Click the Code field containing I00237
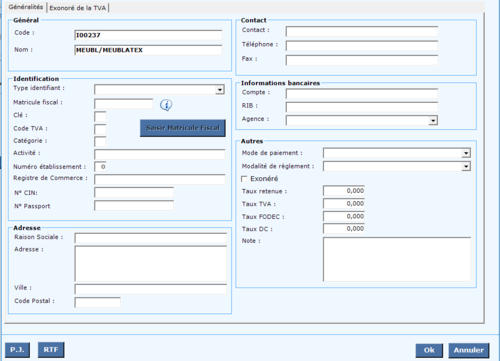 pos(148,35)
